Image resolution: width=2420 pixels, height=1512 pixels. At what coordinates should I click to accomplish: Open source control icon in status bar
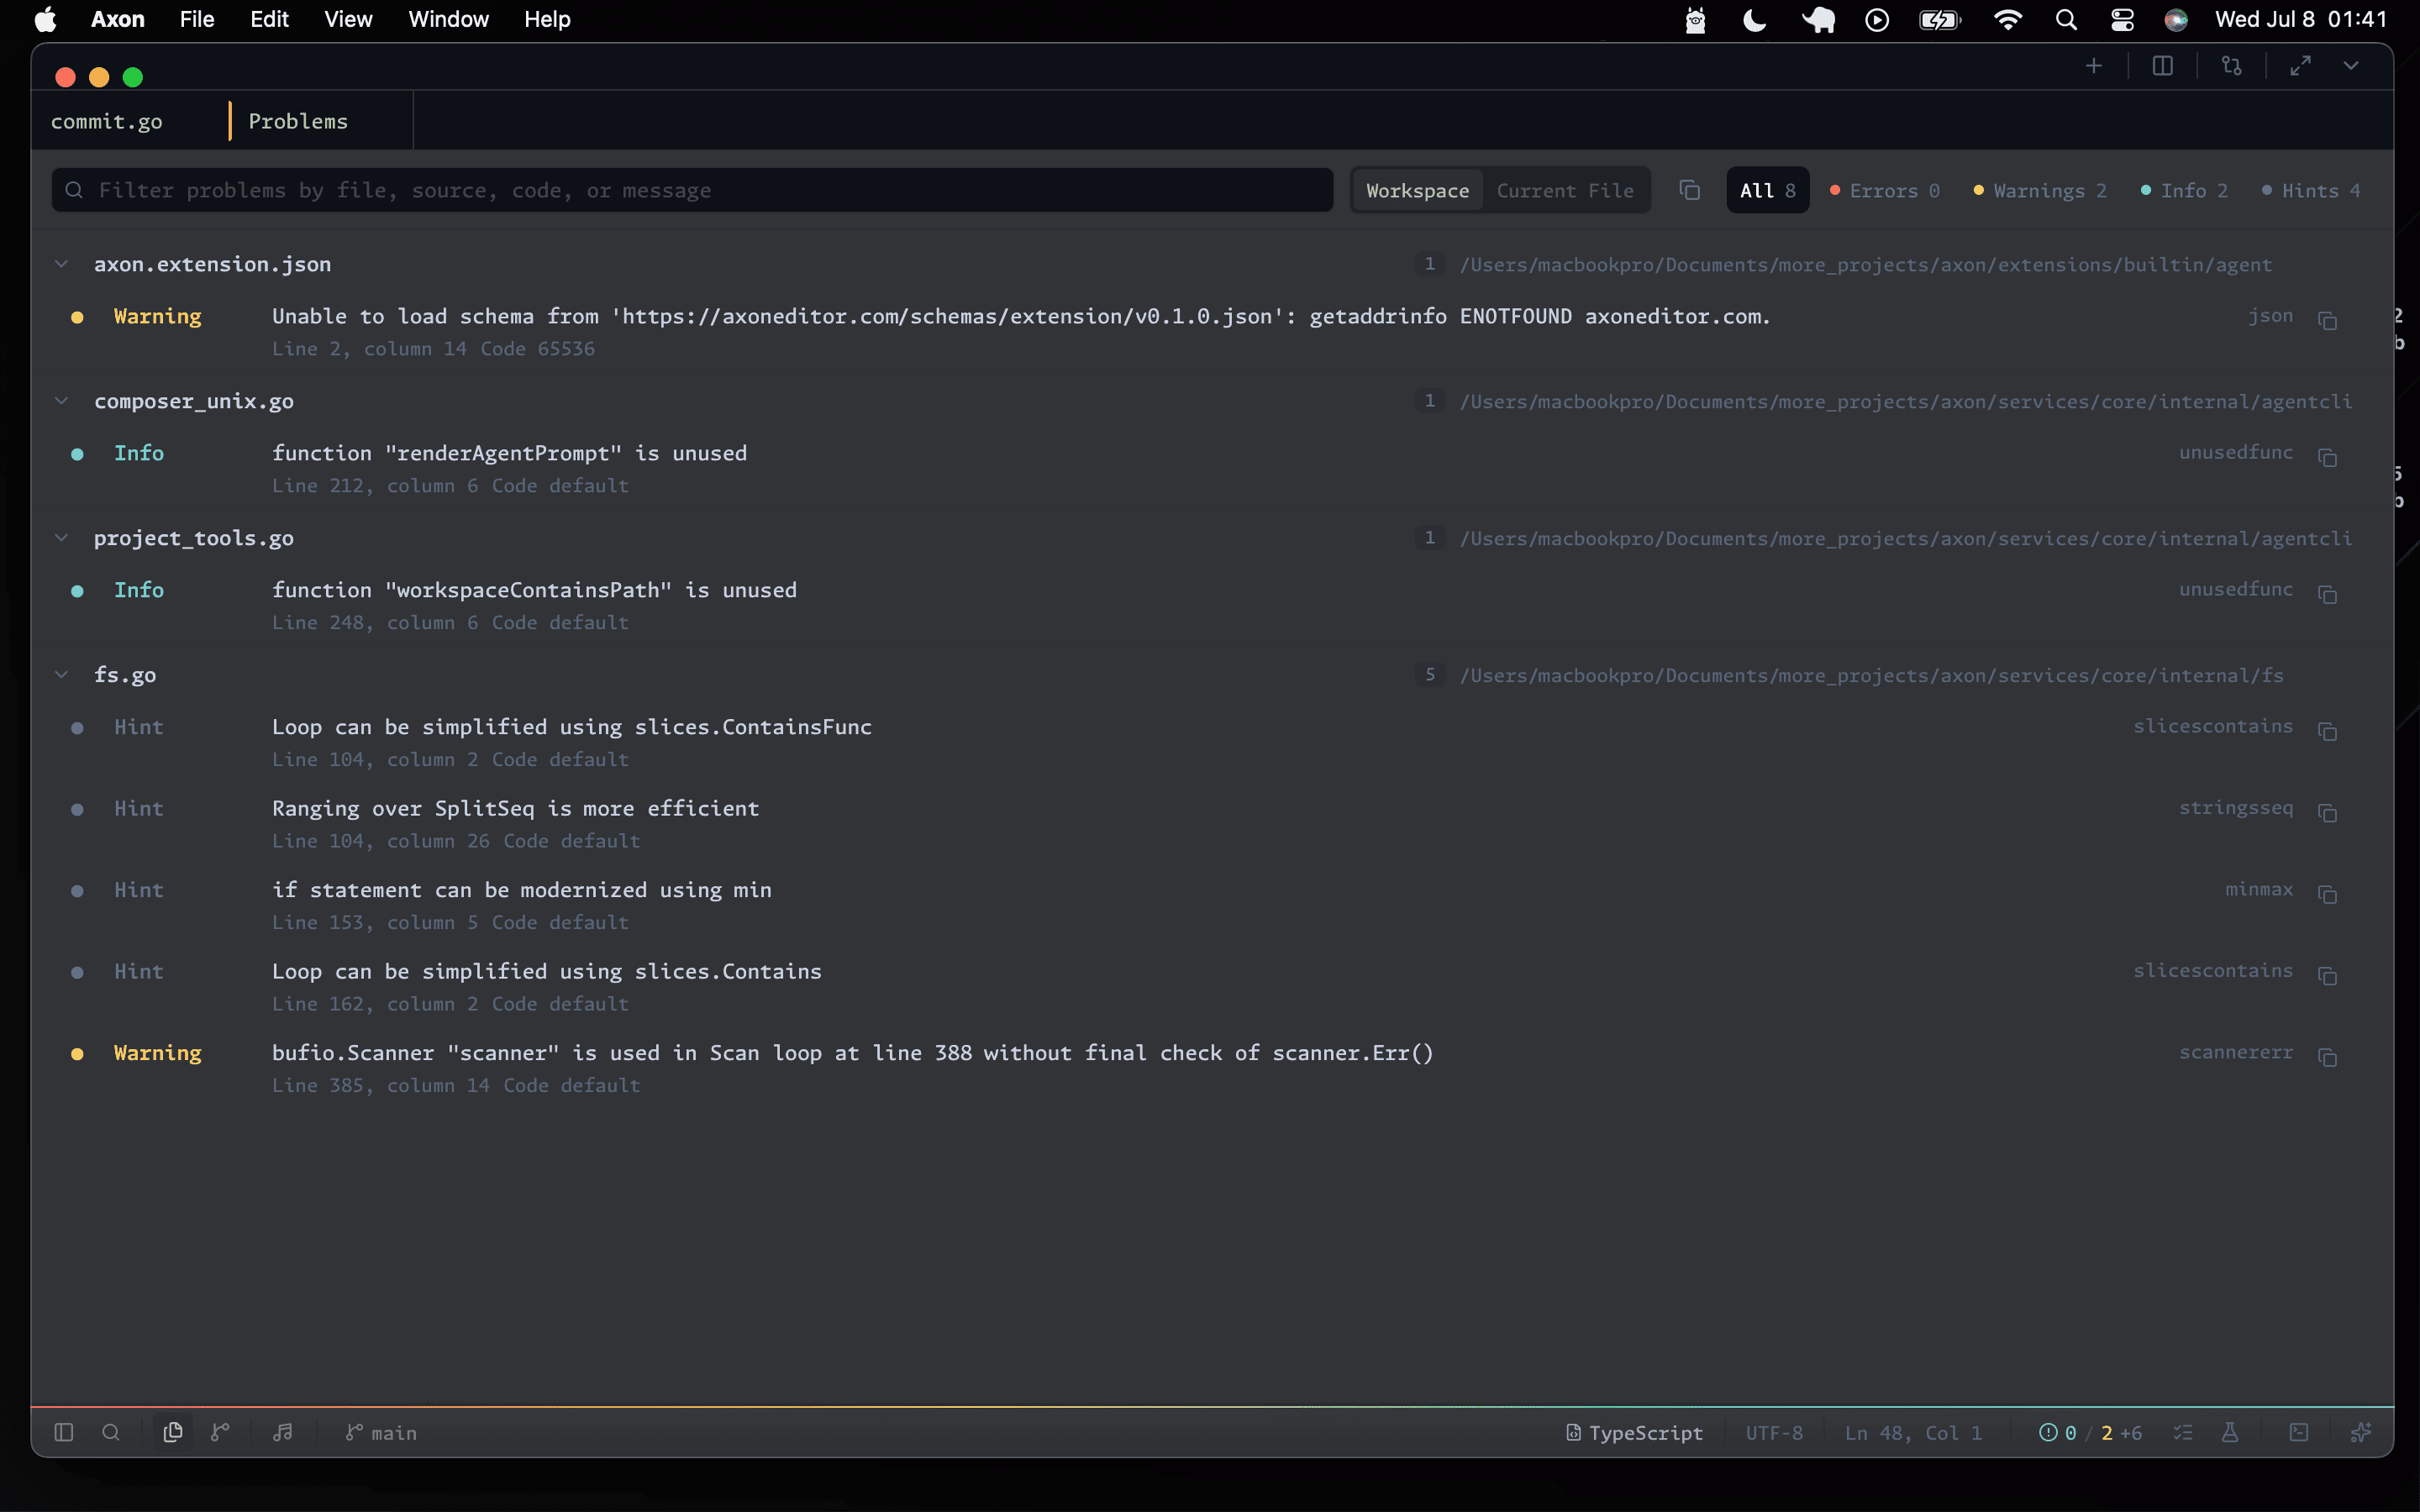220,1432
